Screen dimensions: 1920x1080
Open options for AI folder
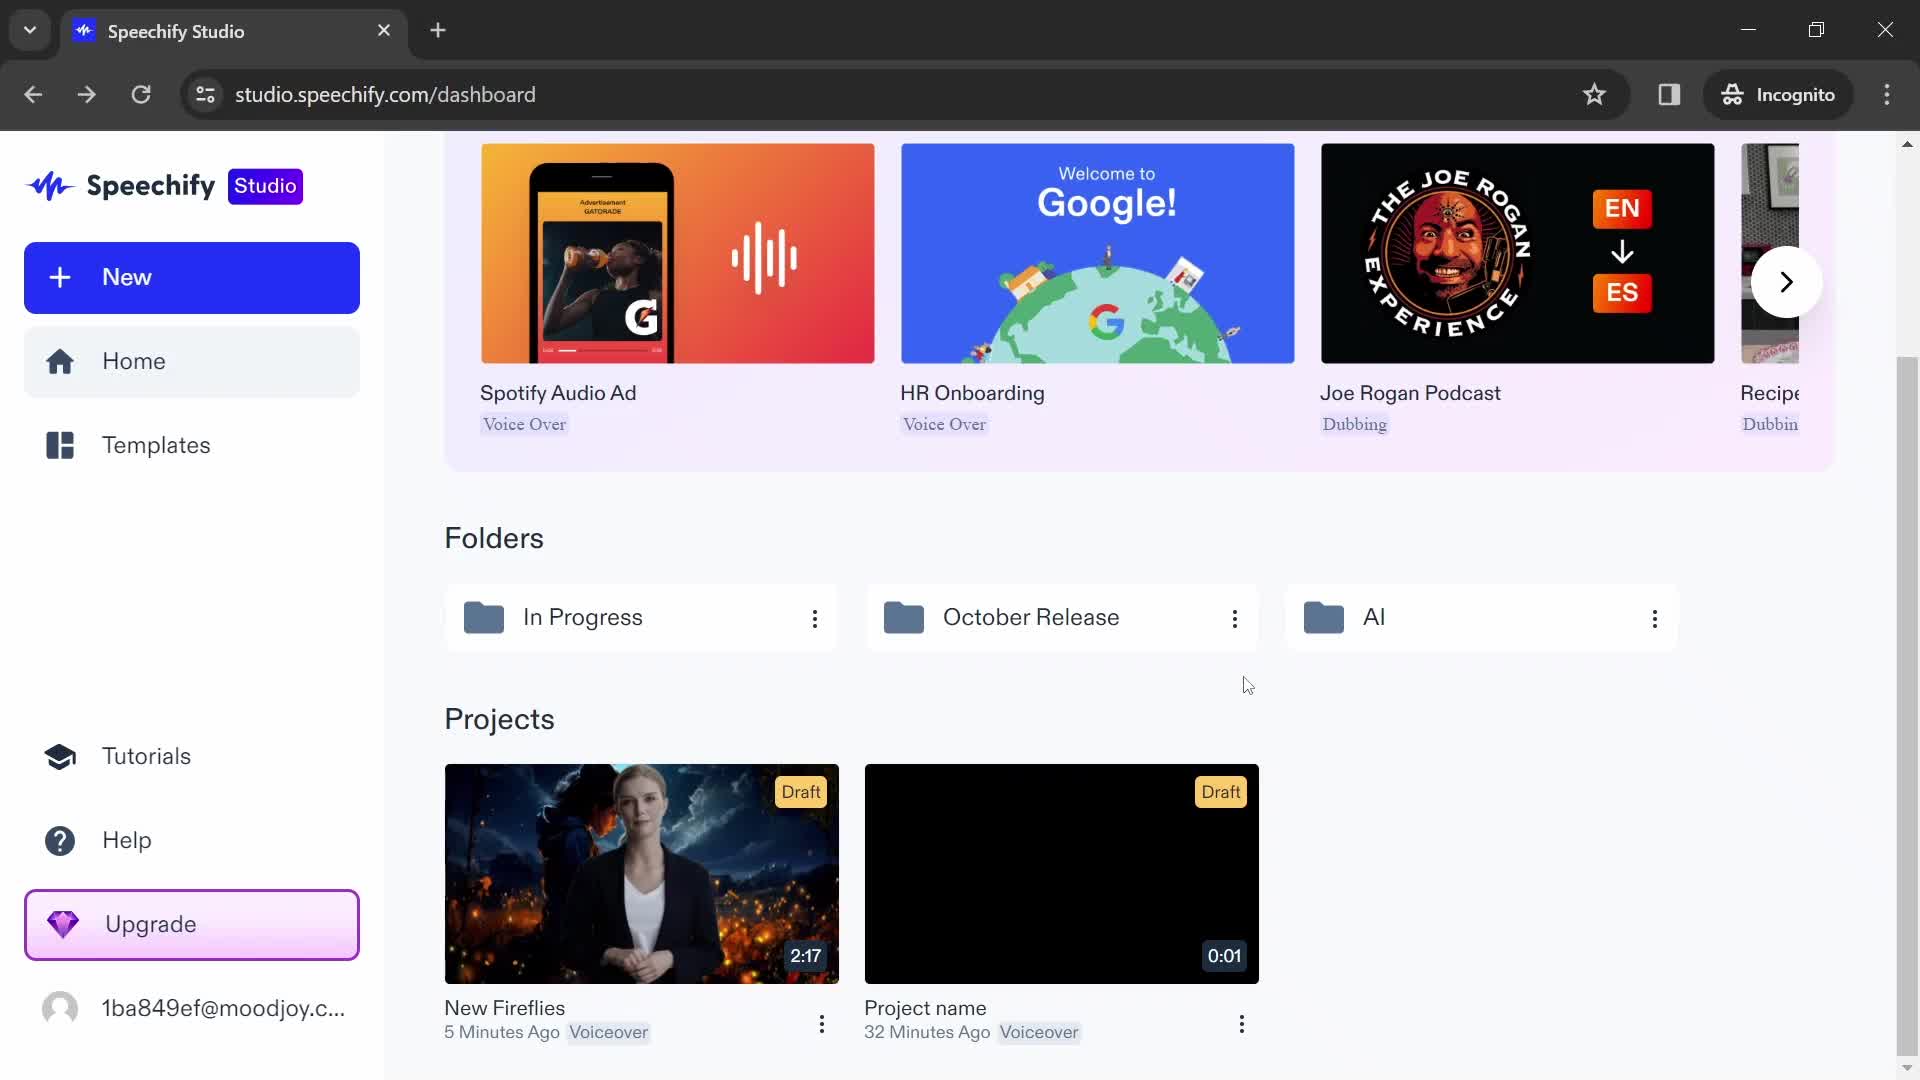pos(1654,617)
